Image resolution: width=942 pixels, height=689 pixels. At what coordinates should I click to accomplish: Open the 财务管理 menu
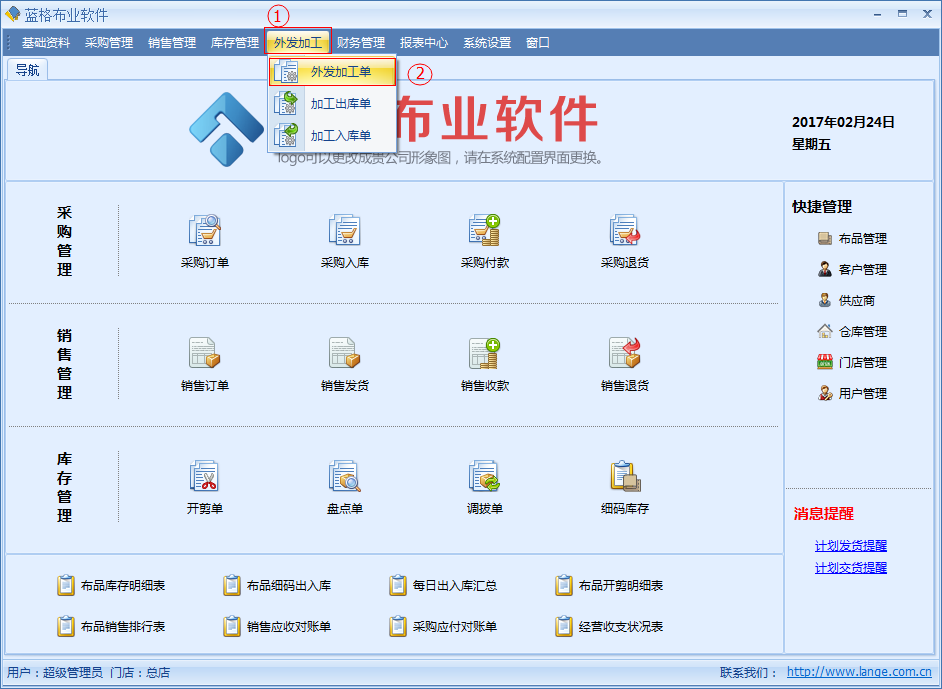(x=360, y=43)
